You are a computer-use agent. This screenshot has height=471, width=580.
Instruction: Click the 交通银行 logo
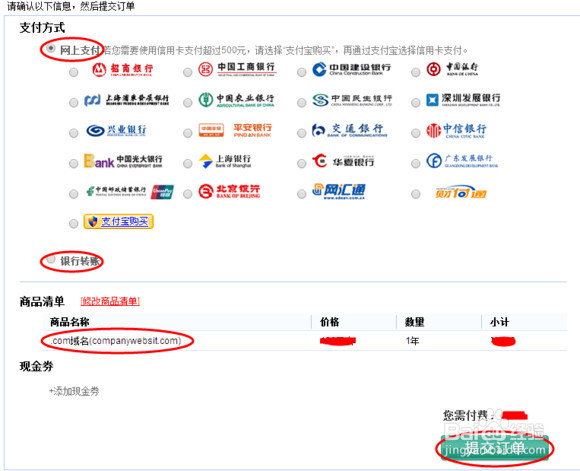(349, 130)
